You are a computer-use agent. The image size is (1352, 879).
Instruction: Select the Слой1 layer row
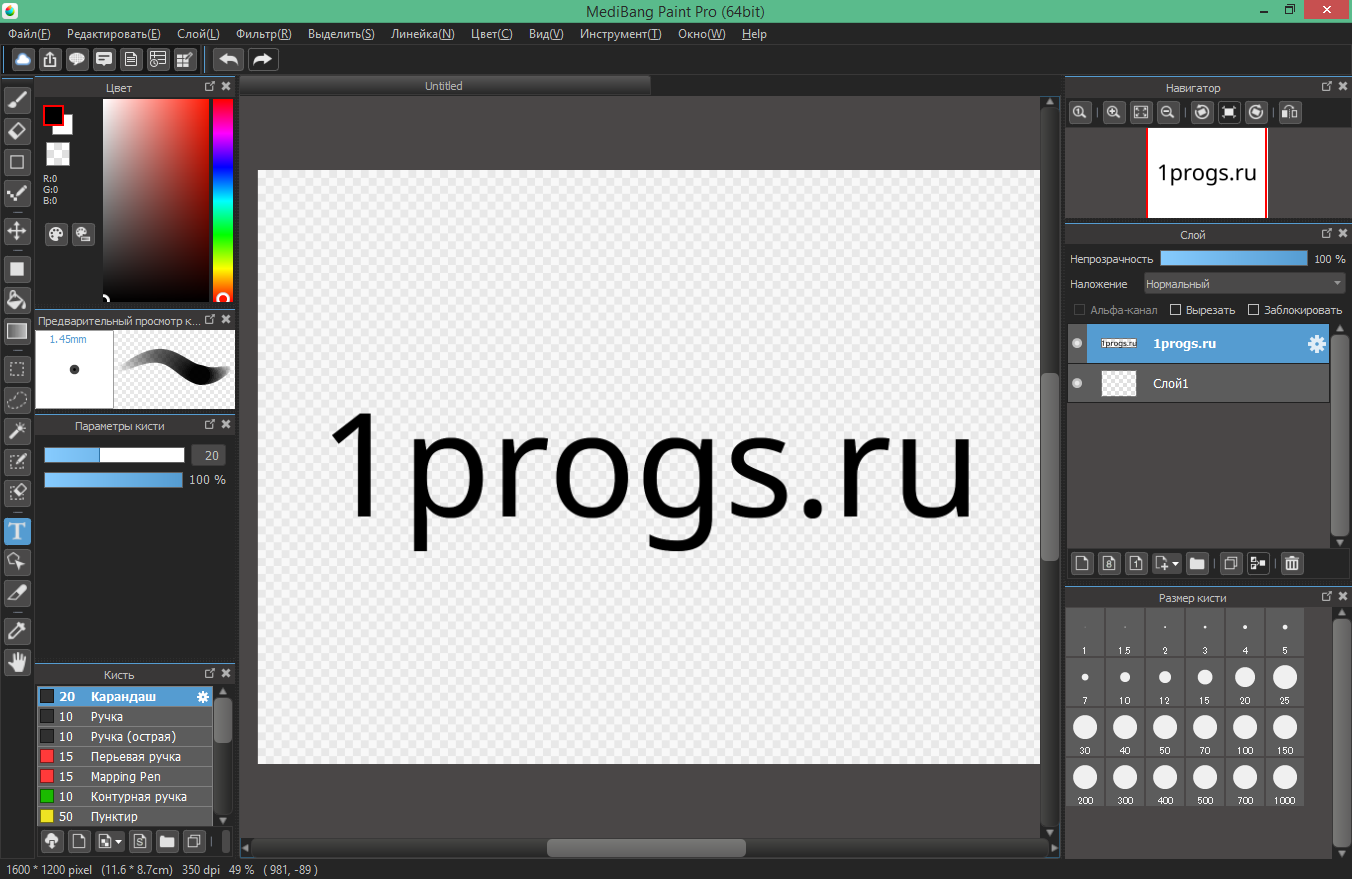tap(1198, 383)
